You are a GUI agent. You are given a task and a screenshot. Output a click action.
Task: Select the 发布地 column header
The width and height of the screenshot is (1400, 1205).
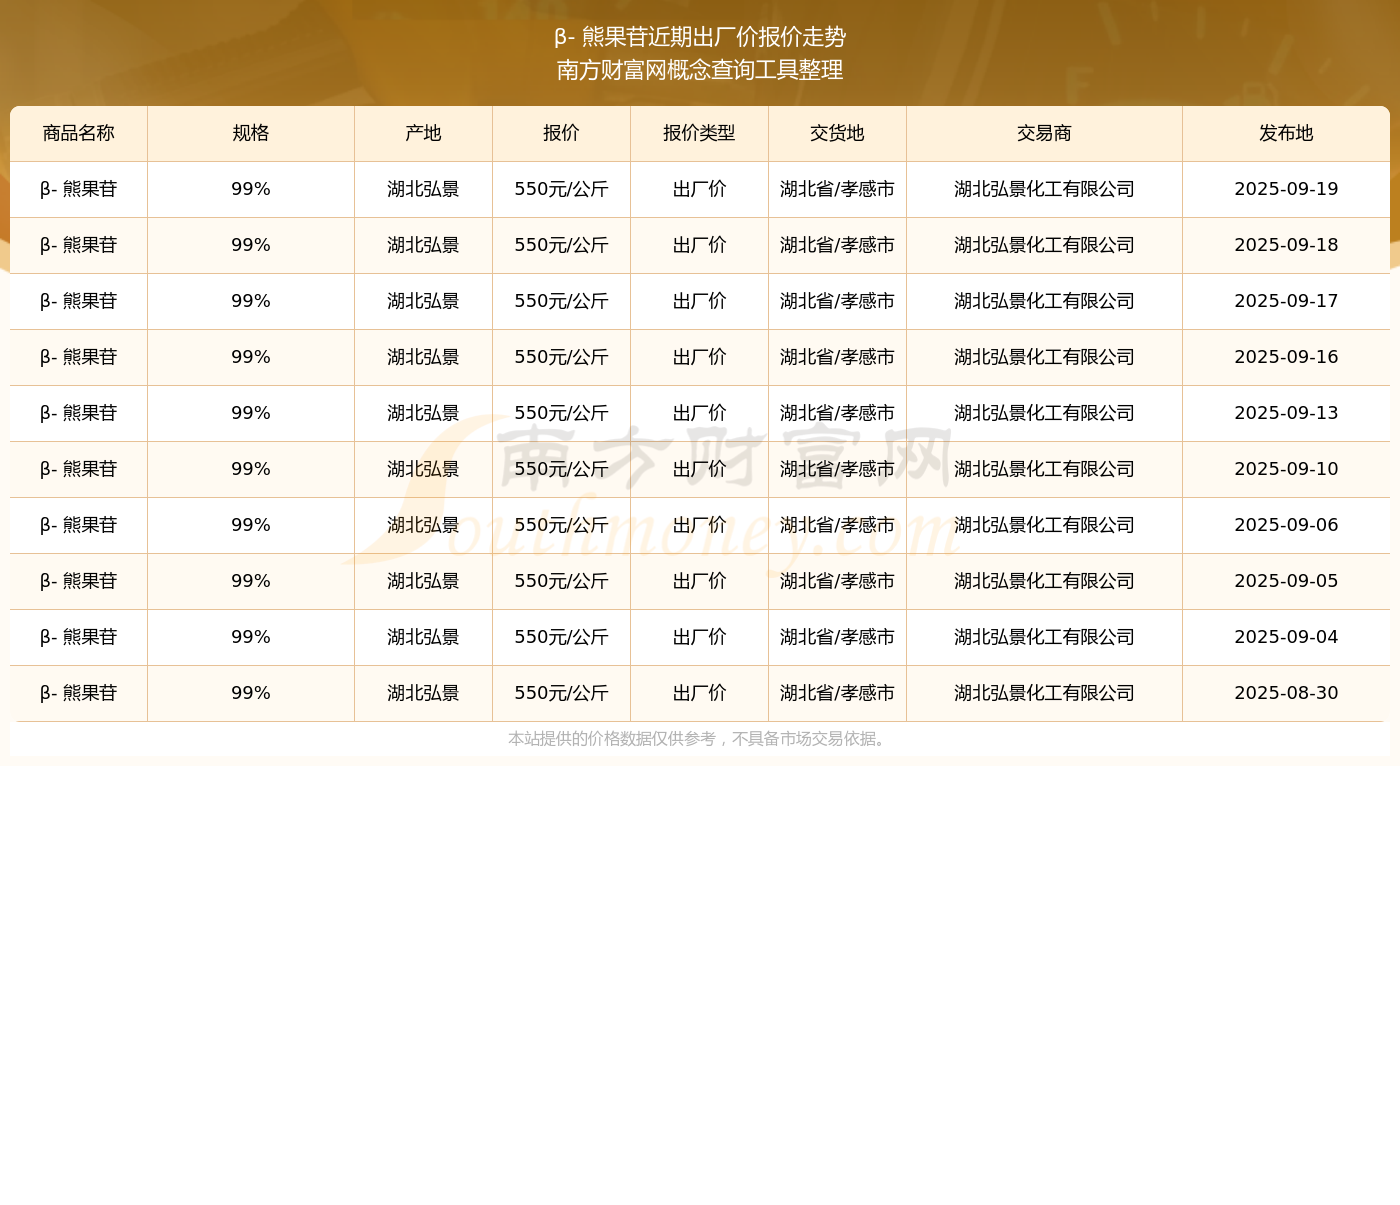tap(1286, 133)
